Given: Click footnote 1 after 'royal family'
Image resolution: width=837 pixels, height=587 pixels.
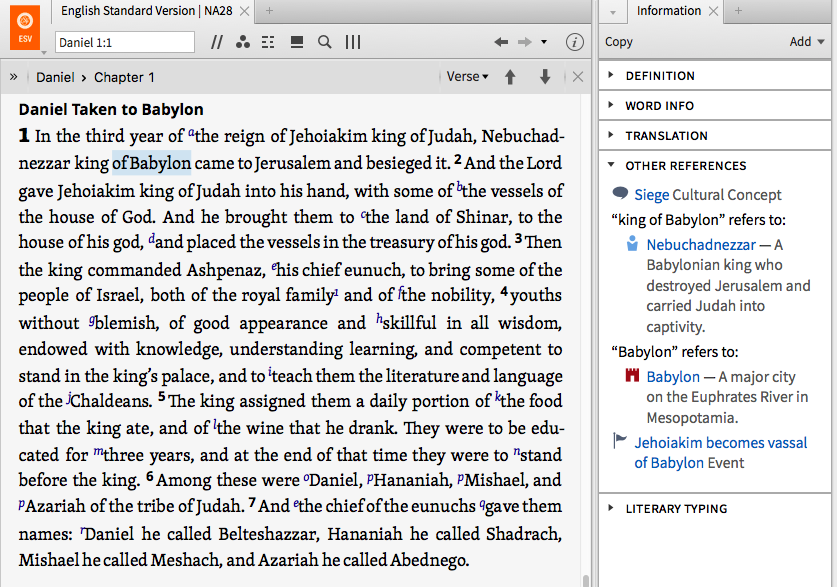Looking at the screenshot, I should tap(336, 292).
